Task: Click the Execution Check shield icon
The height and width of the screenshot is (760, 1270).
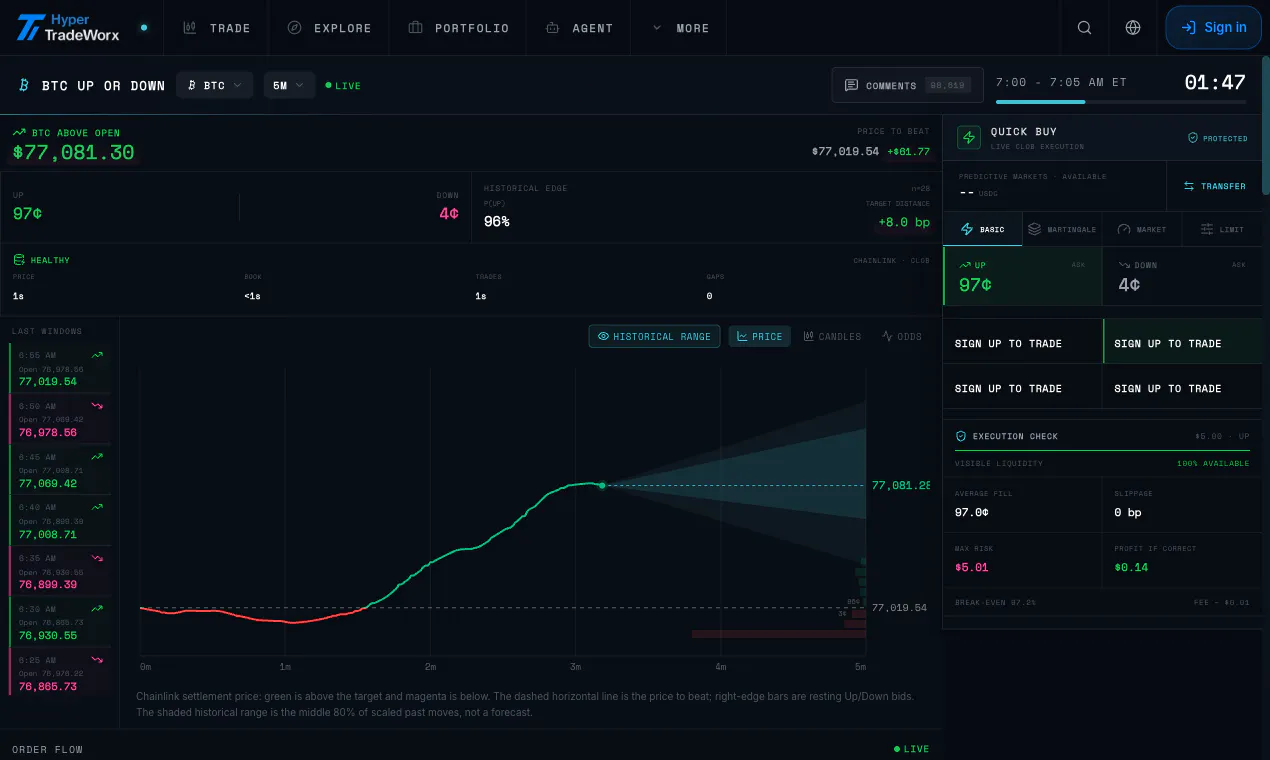Action: (961, 436)
